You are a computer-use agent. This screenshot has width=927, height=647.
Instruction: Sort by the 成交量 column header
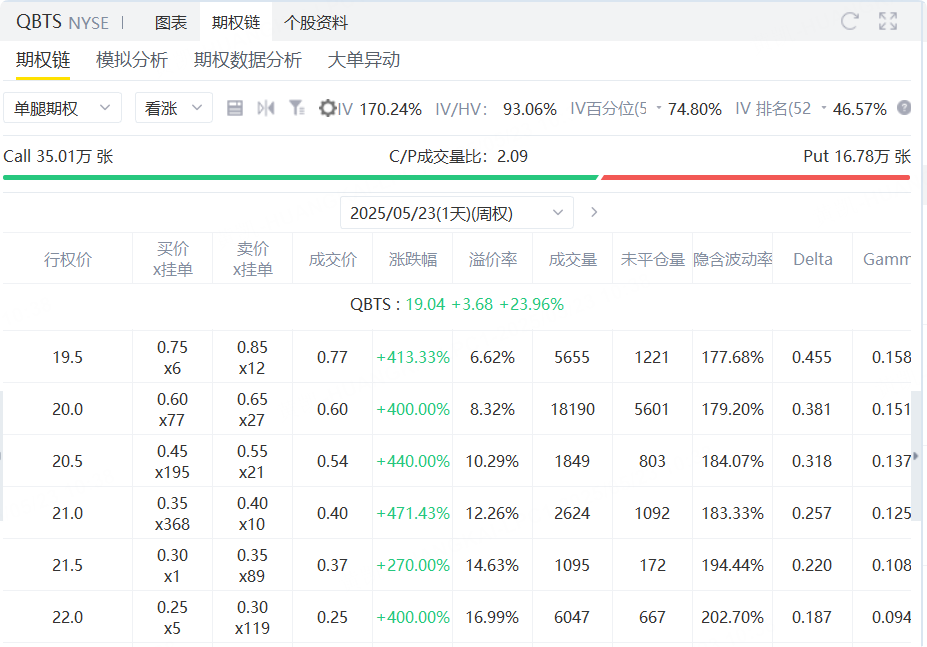572,259
